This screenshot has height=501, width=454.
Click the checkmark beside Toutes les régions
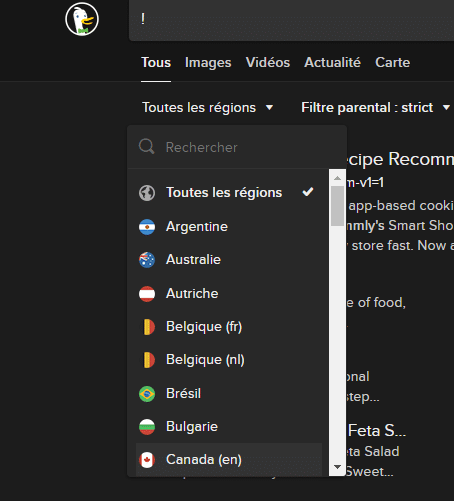(308, 192)
